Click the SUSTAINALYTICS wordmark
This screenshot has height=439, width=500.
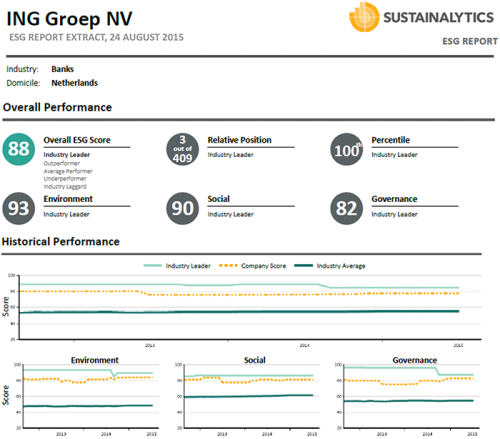(439, 17)
